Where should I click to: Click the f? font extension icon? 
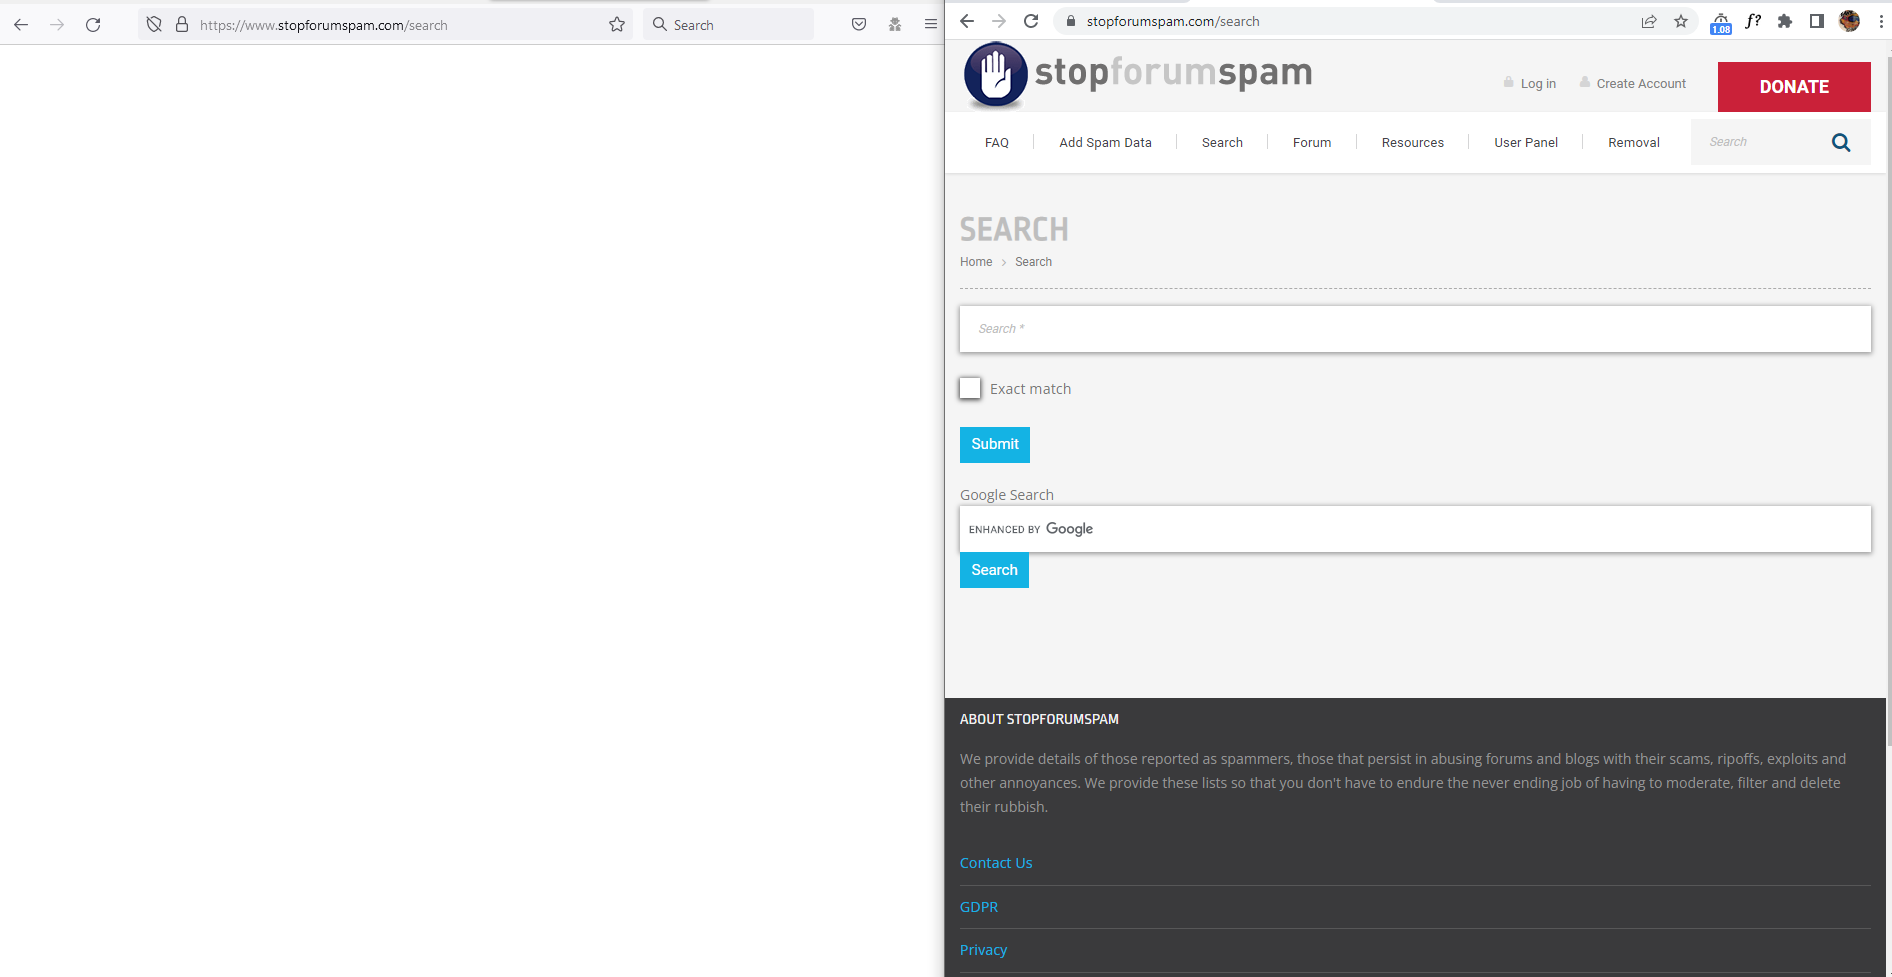tap(1753, 21)
